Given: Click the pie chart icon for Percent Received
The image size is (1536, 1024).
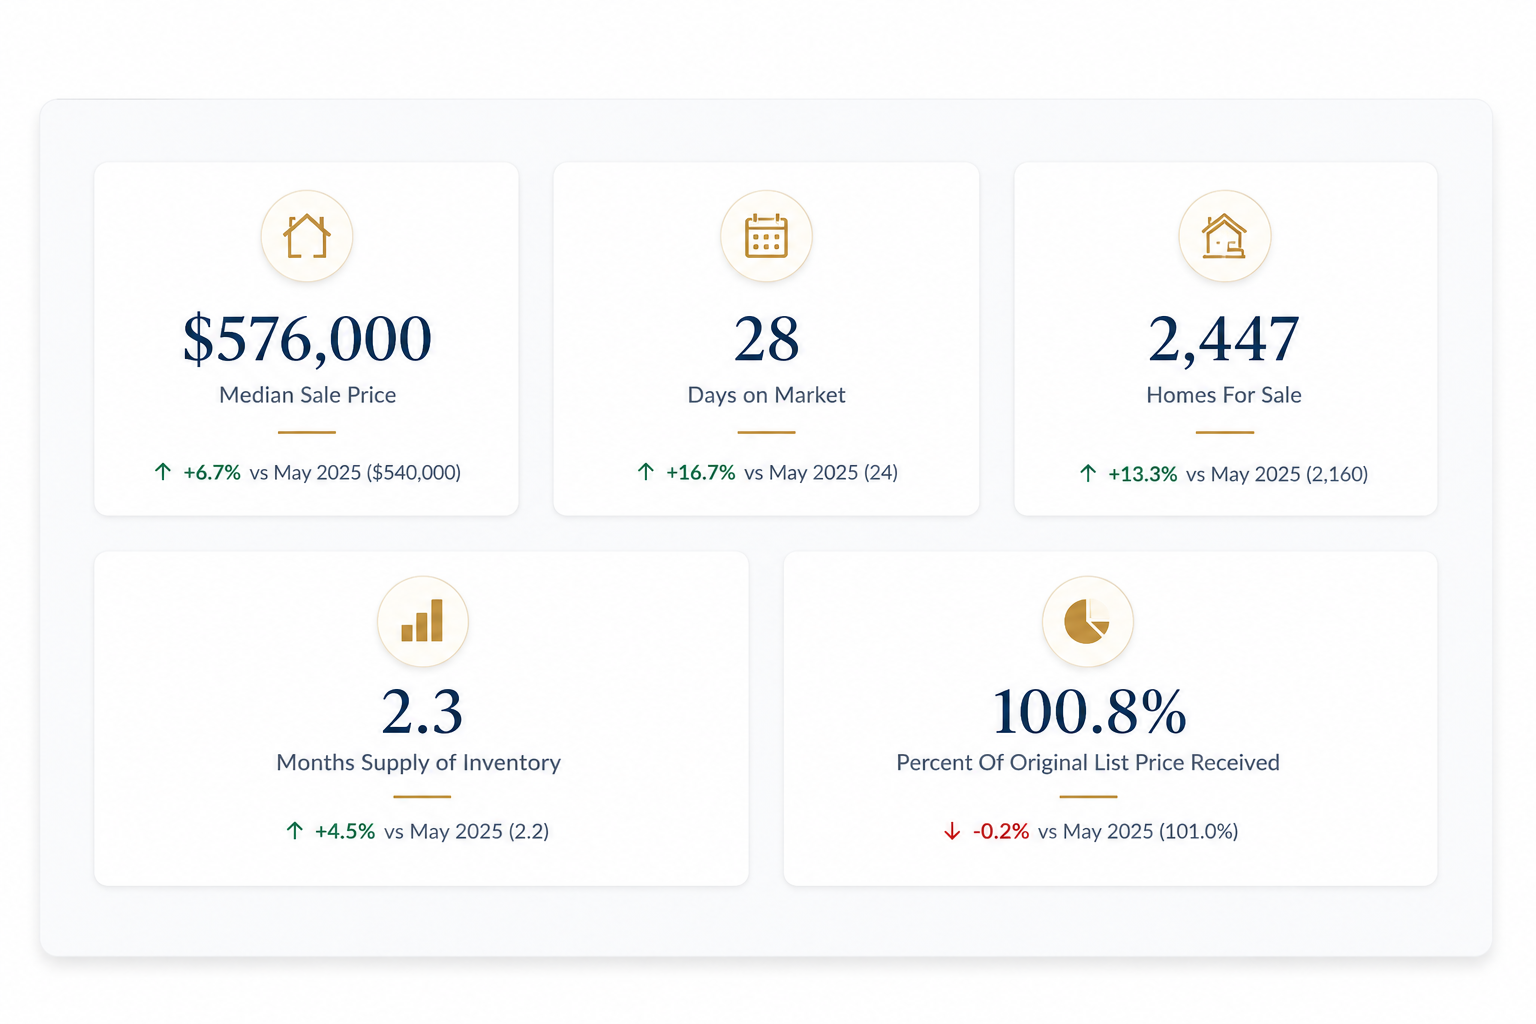Looking at the screenshot, I should (x=1087, y=621).
